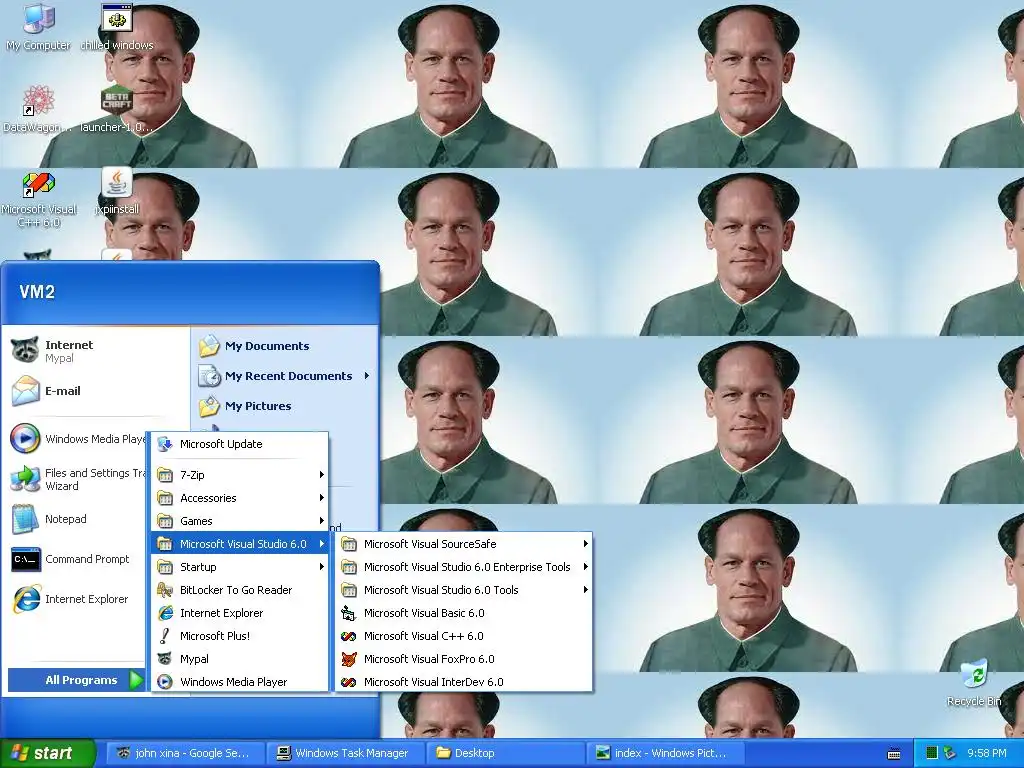
Task: Click the Microsoft Plus! exclamation icon
Action: [x=165, y=635]
